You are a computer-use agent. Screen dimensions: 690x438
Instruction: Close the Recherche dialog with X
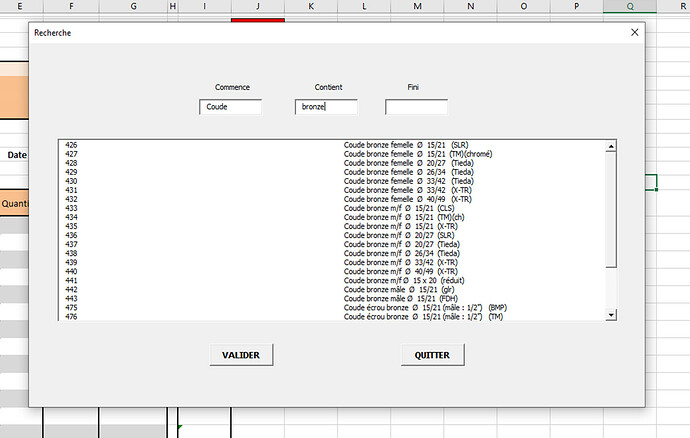[x=634, y=32]
